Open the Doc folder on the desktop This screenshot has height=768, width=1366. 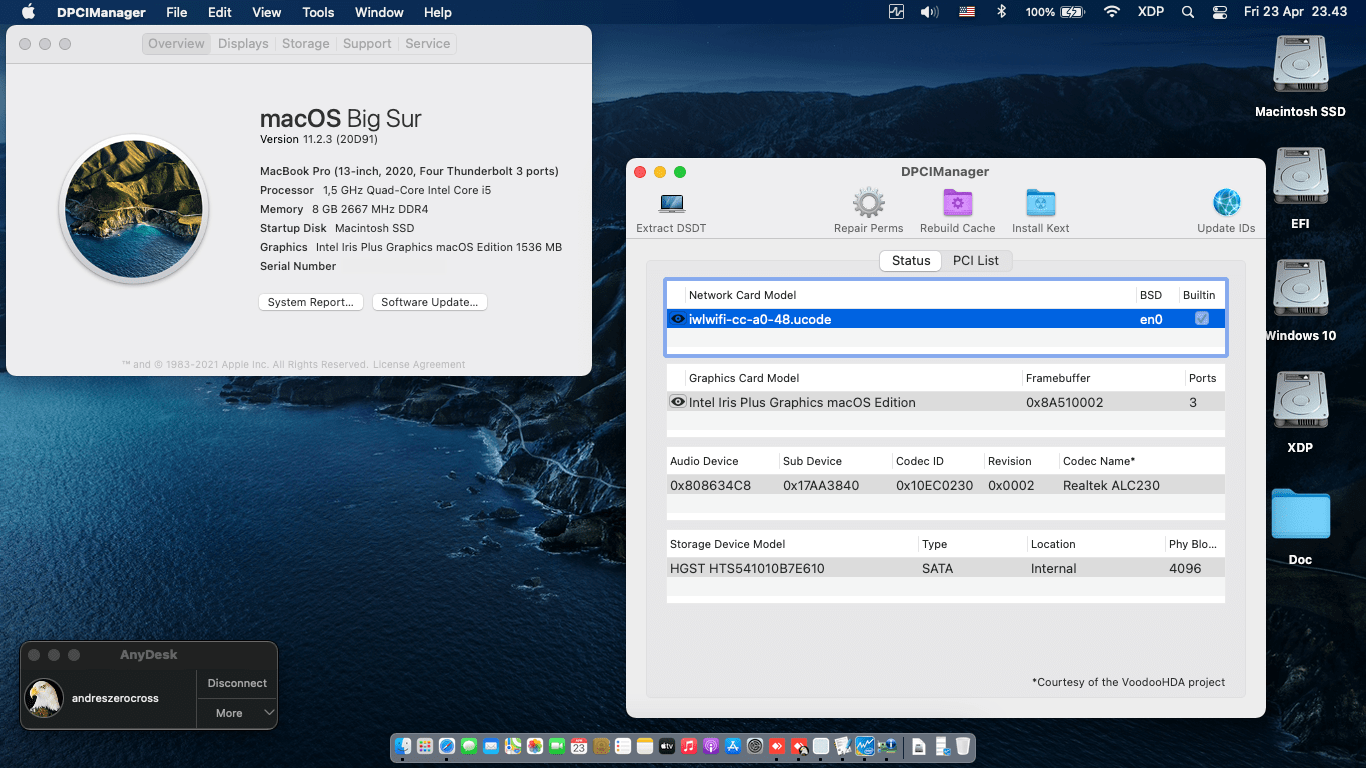point(1300,515)
